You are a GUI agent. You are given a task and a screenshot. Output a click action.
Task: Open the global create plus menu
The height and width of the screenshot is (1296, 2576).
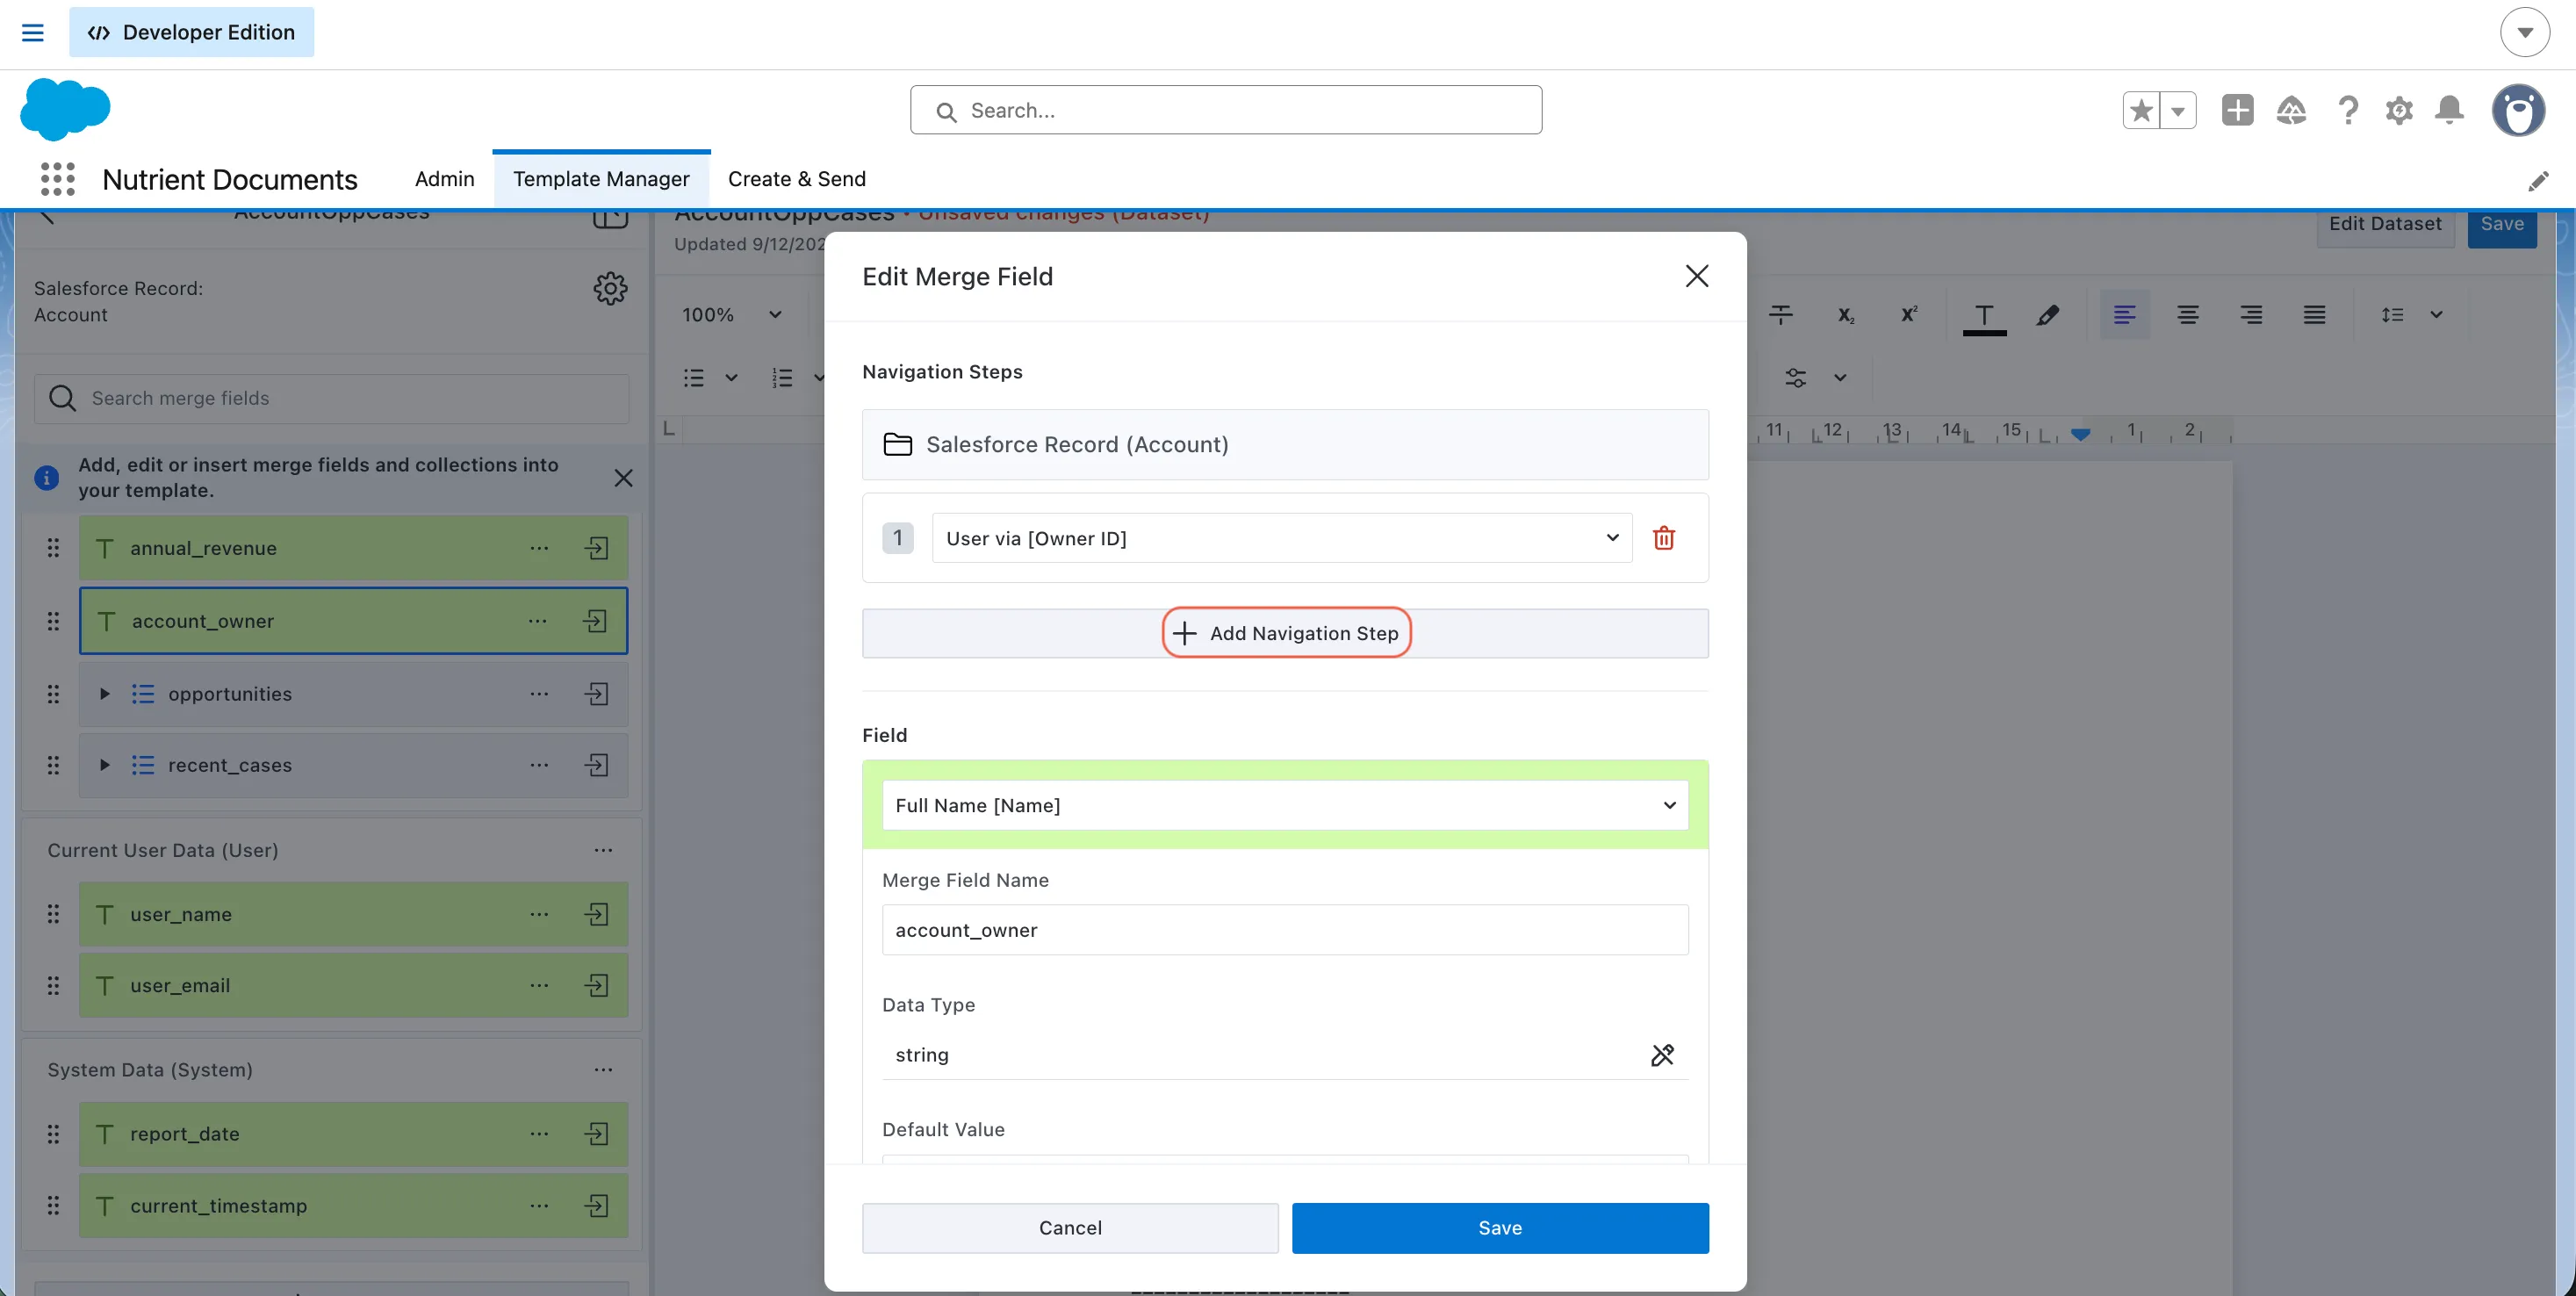2237,110
